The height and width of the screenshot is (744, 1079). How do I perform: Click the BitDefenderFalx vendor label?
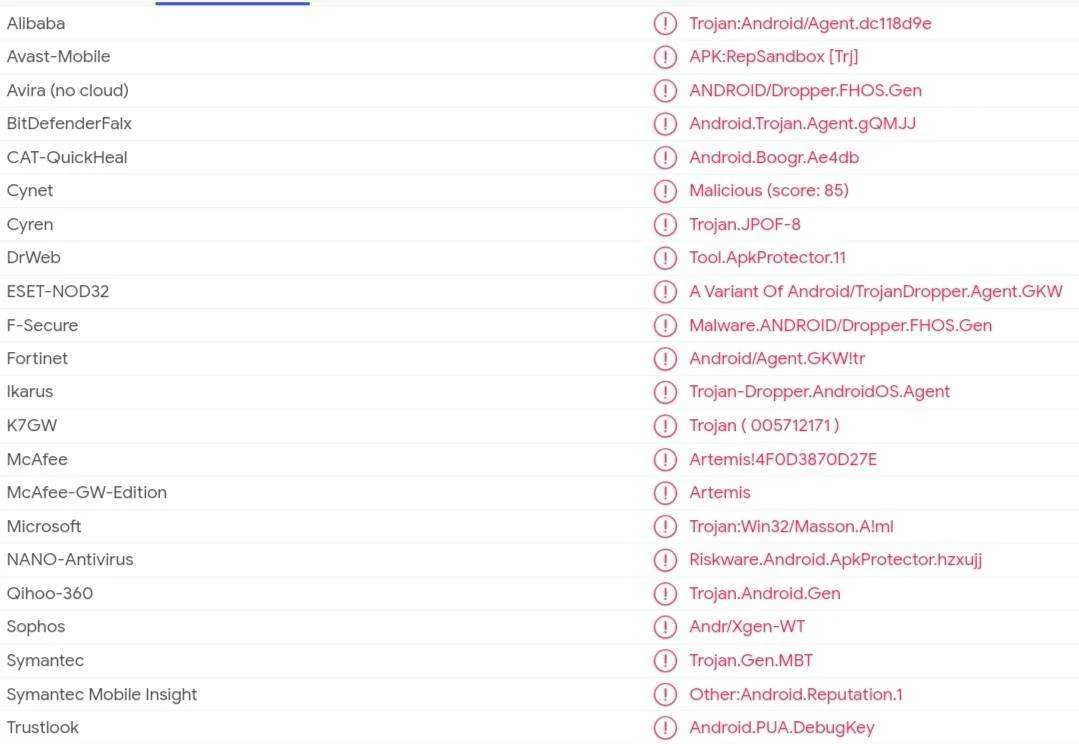tap(69, 124)
